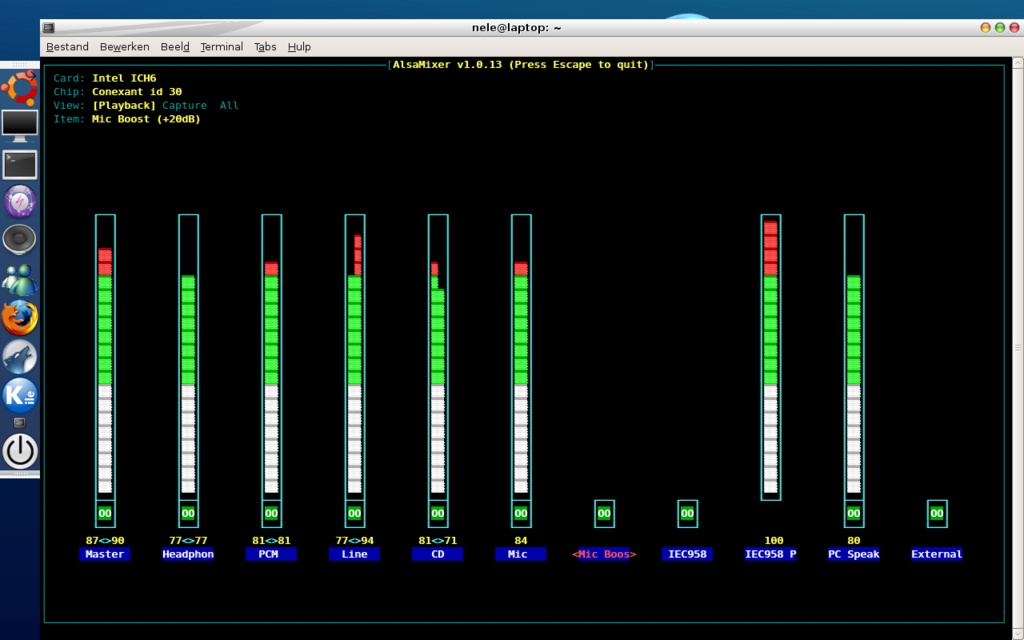This screenshot has width=1024, height=640.
Task: Open the blue K application icon
Action: pos(19,395)
